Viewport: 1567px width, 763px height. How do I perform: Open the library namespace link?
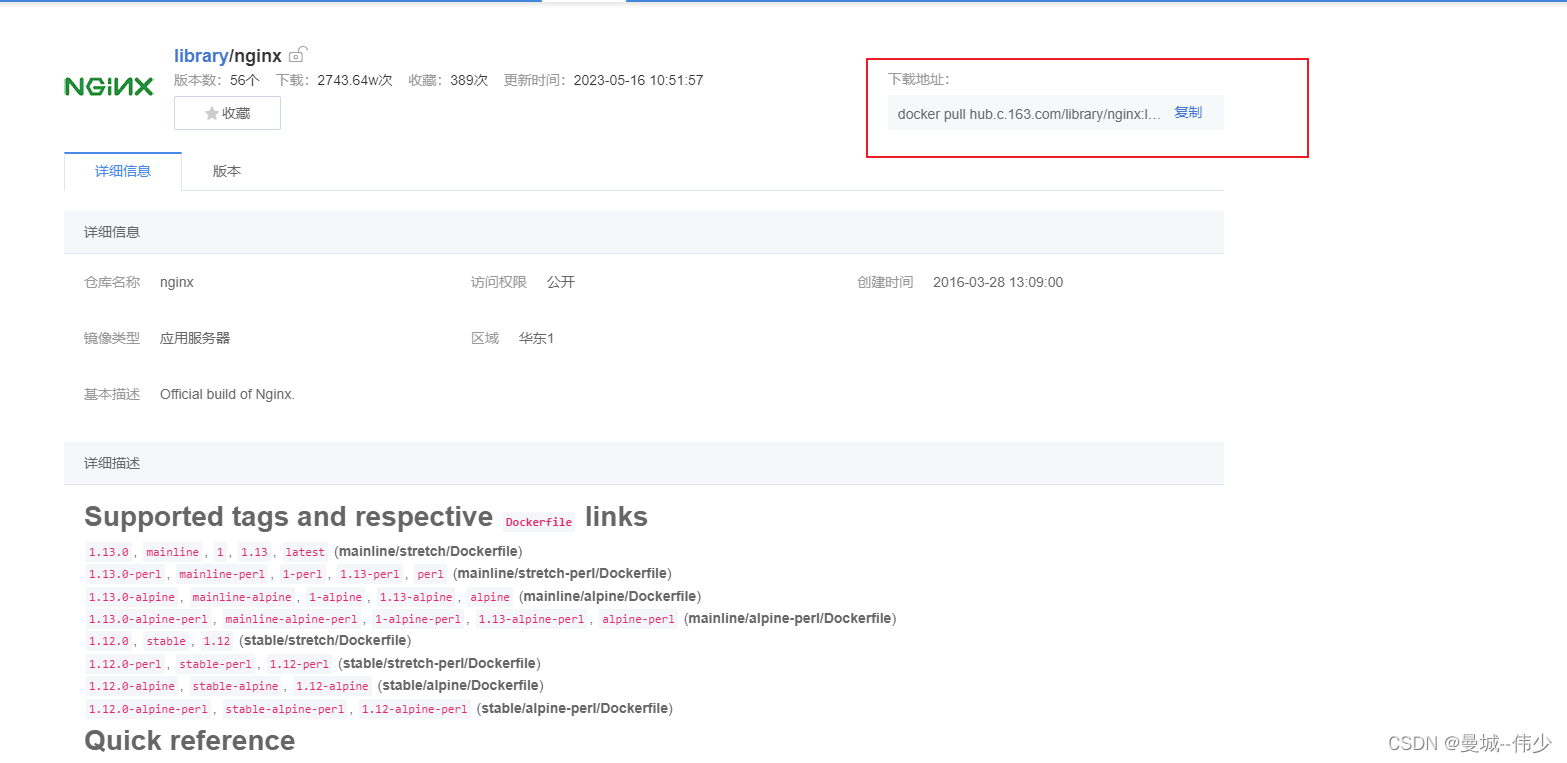click(201, 56)
